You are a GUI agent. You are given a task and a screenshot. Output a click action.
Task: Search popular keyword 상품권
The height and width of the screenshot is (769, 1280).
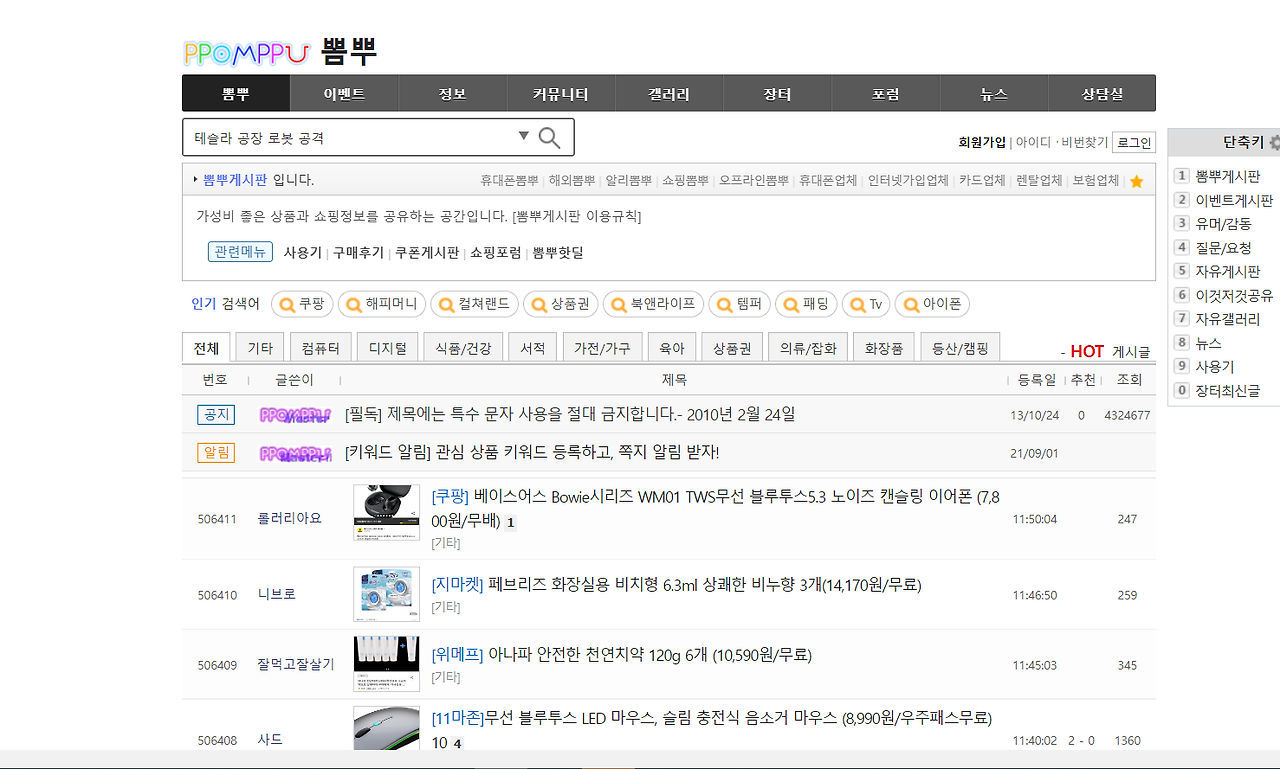point(560,304)
